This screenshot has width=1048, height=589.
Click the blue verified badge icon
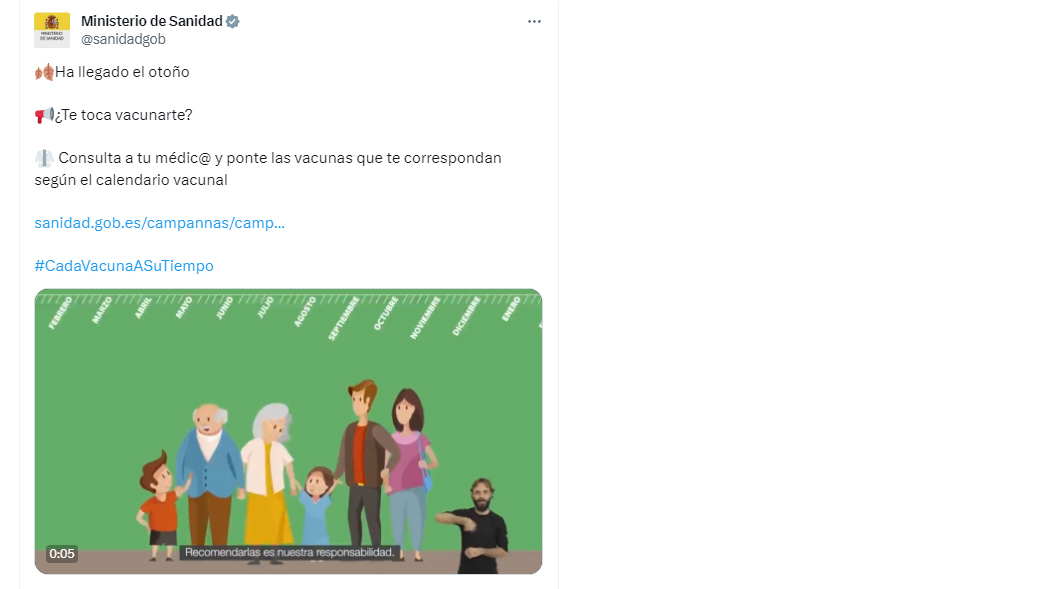pos(233,21)
